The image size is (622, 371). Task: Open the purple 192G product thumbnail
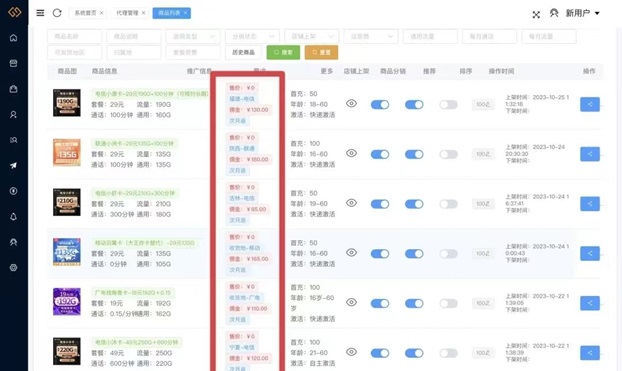click(67, 302)
